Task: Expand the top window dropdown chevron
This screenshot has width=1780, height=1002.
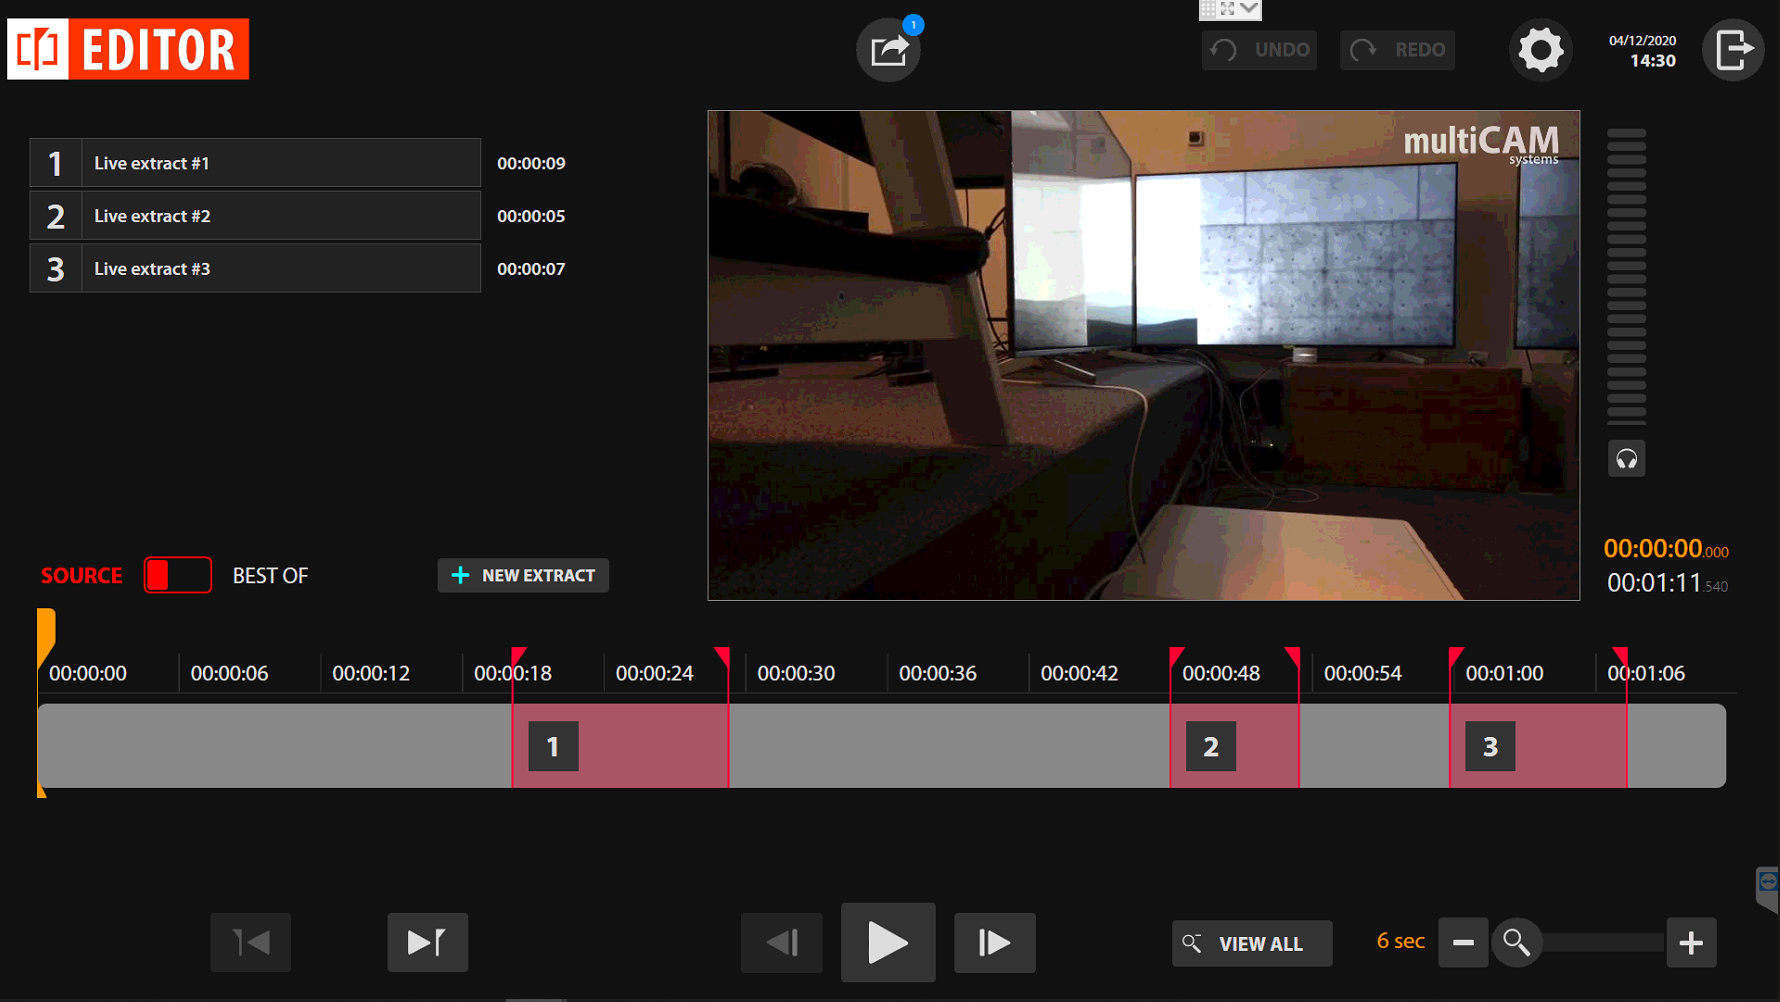Action: [x=1249, y=9]
